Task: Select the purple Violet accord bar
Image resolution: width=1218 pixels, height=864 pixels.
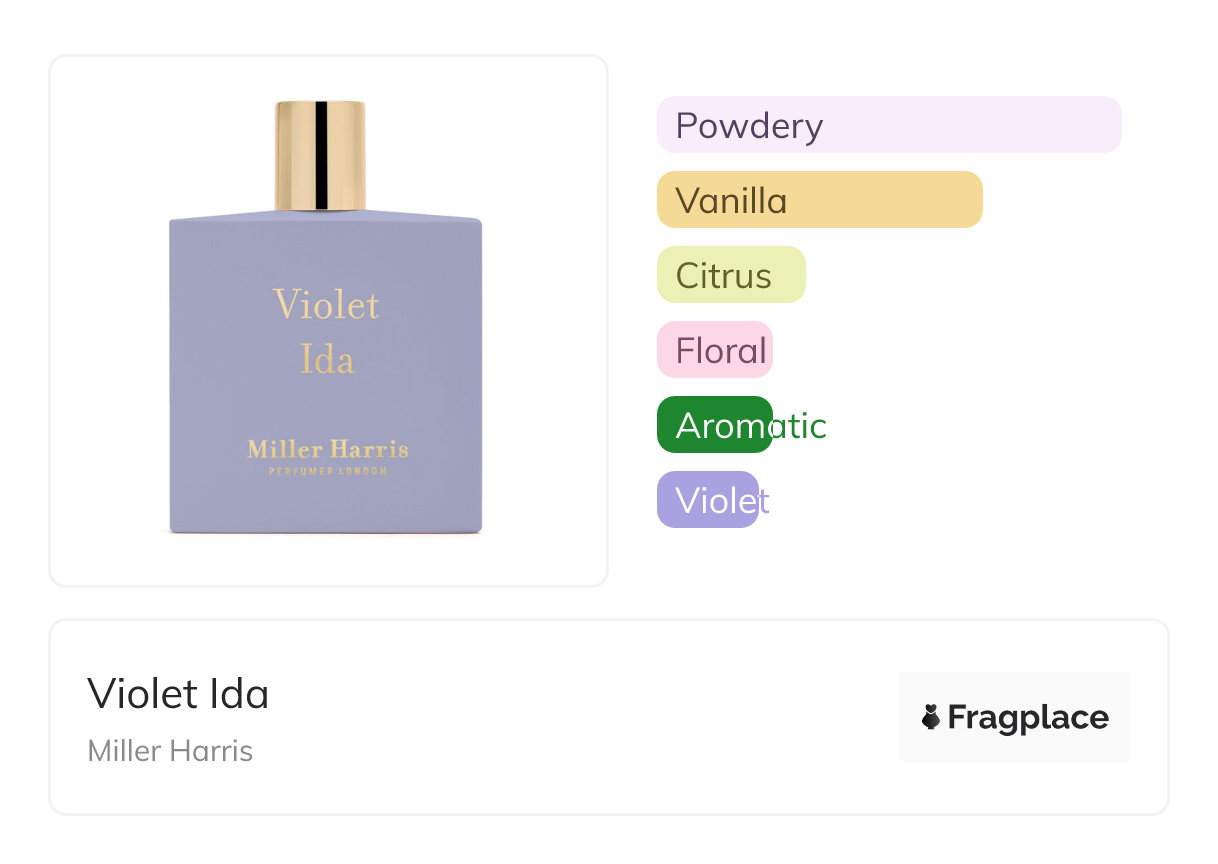Action: pyautogui.click(x=707, y=500)
